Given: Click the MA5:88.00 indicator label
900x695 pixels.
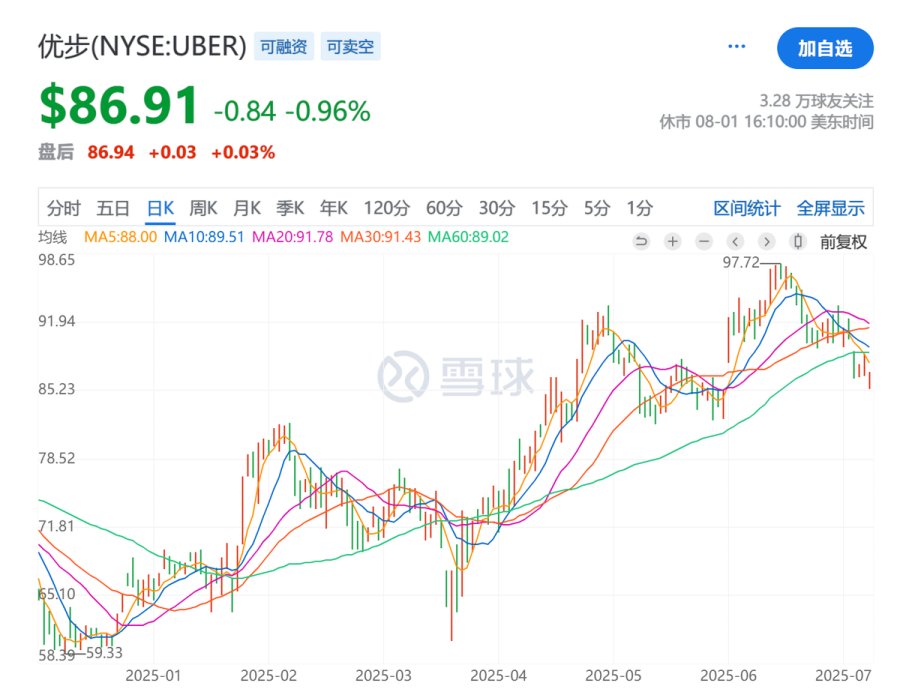Looking at the screenshot, I should 121,237.
